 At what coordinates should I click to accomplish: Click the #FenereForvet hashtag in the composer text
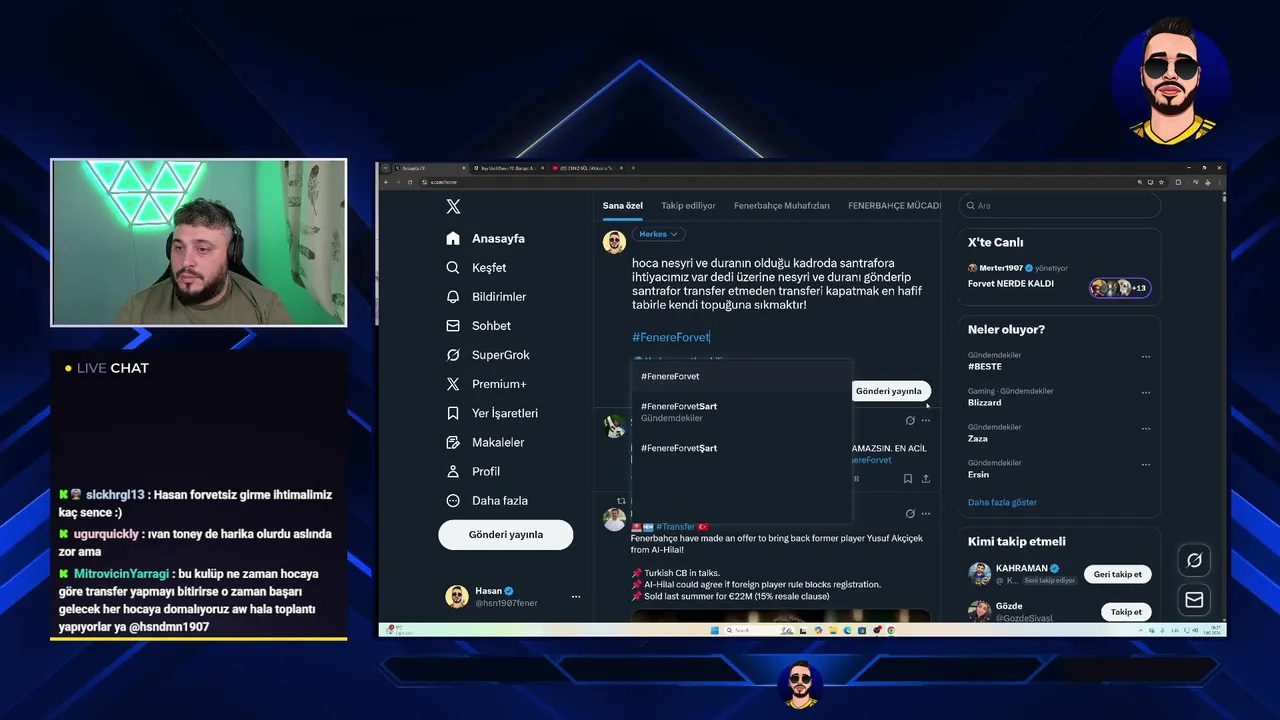coord(671,338)
